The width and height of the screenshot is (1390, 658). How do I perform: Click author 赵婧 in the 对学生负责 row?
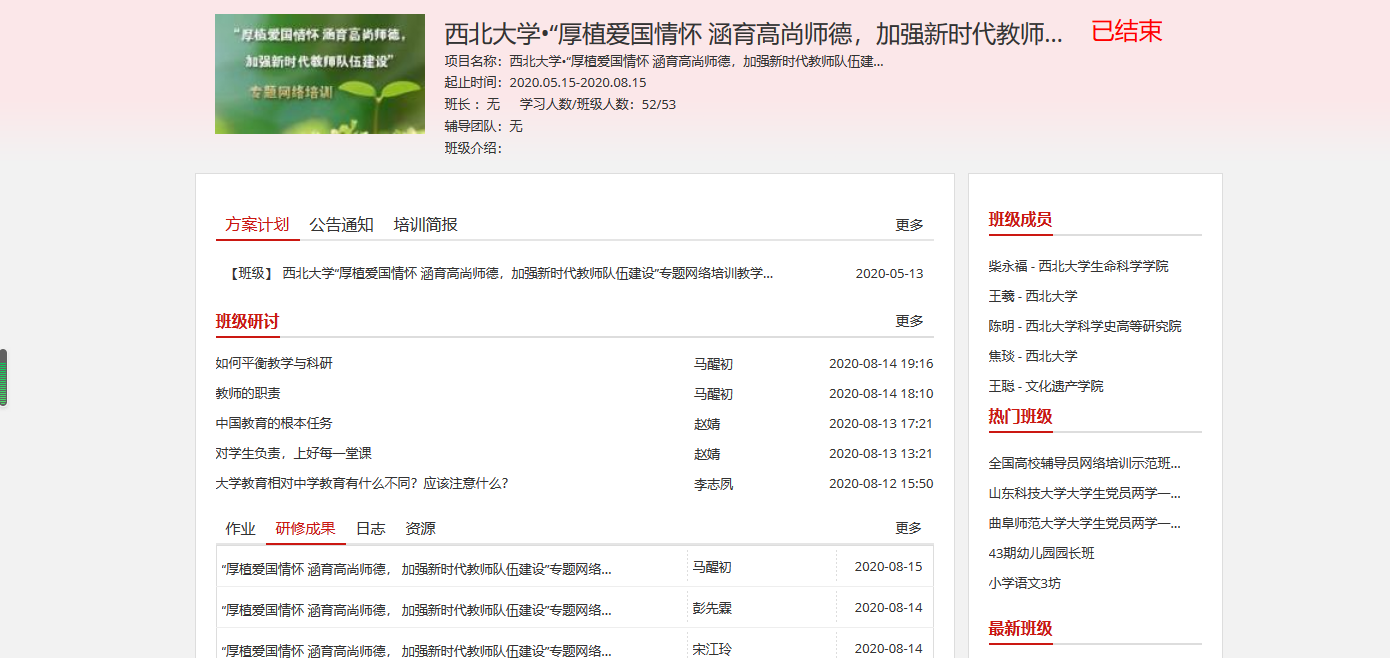pos(707,454)
